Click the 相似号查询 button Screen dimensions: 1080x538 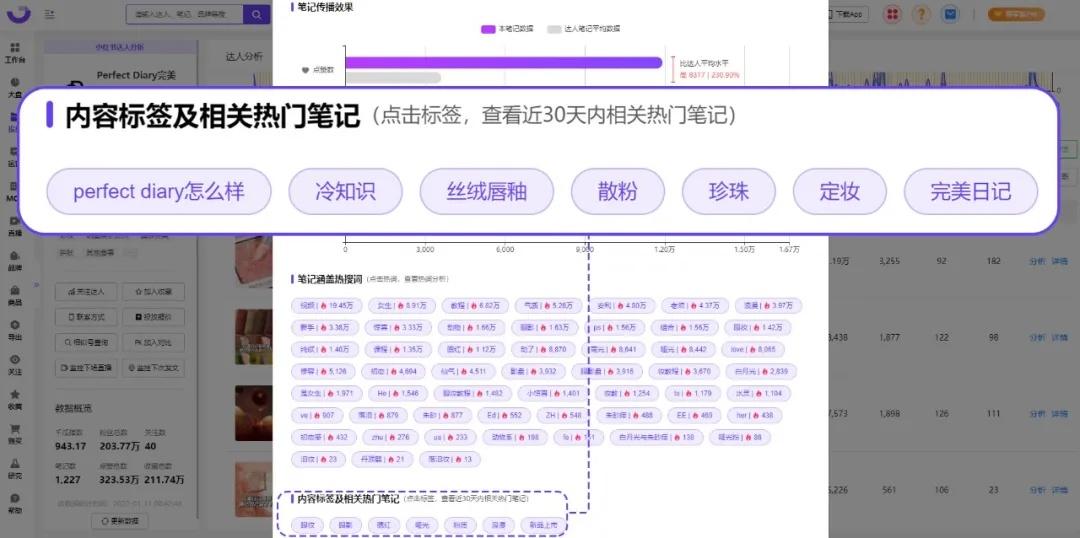[86, 342]
